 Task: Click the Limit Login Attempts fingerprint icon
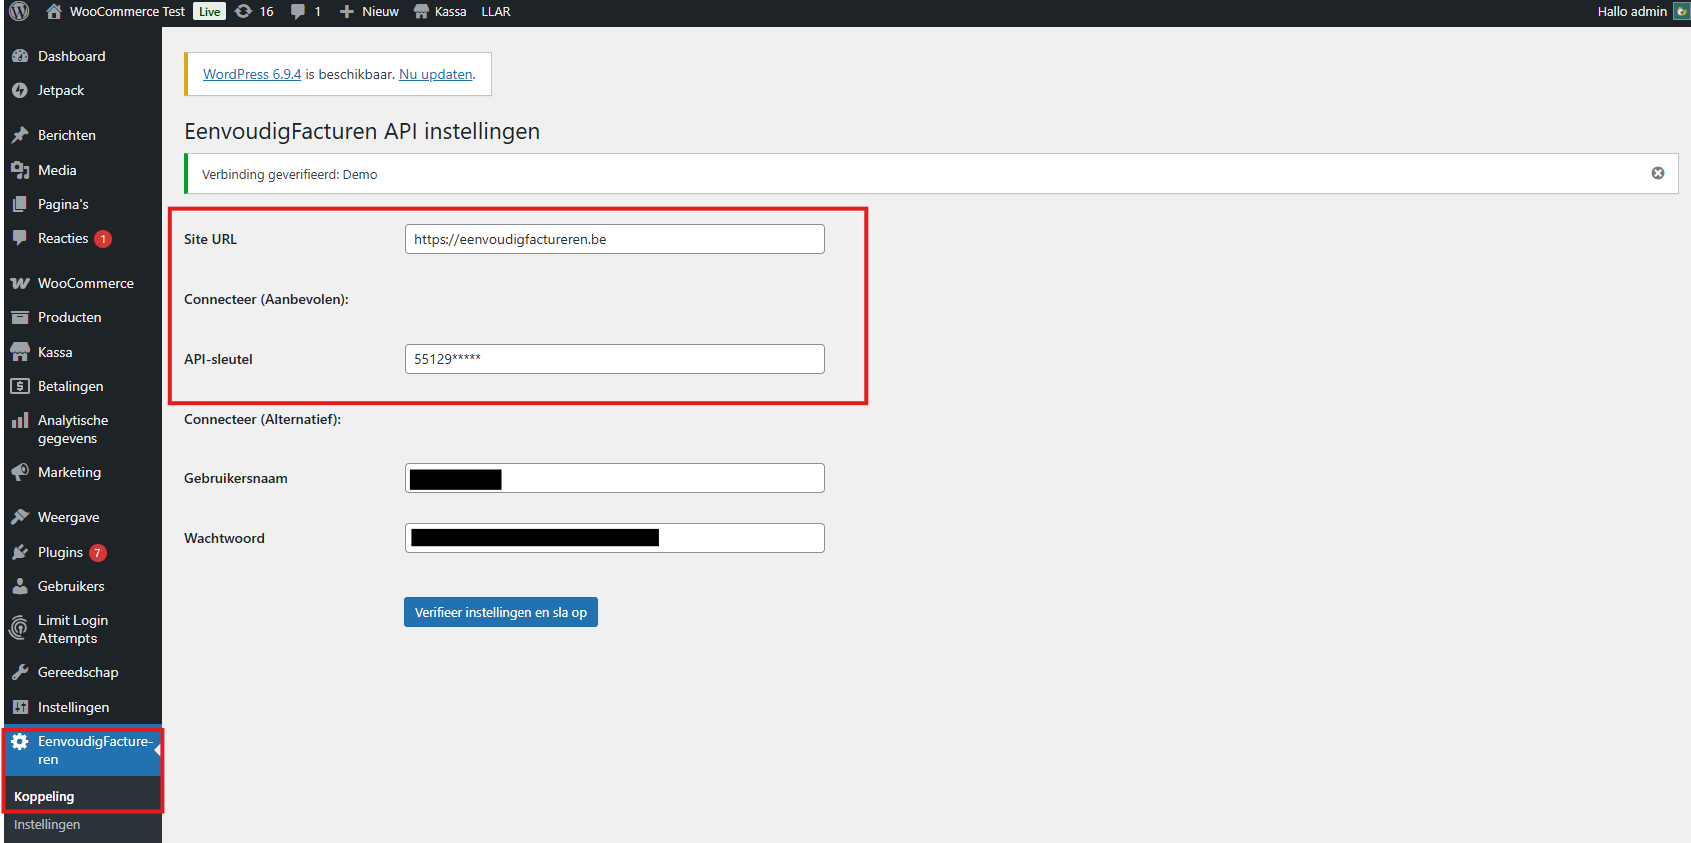(x=19, y=628)
